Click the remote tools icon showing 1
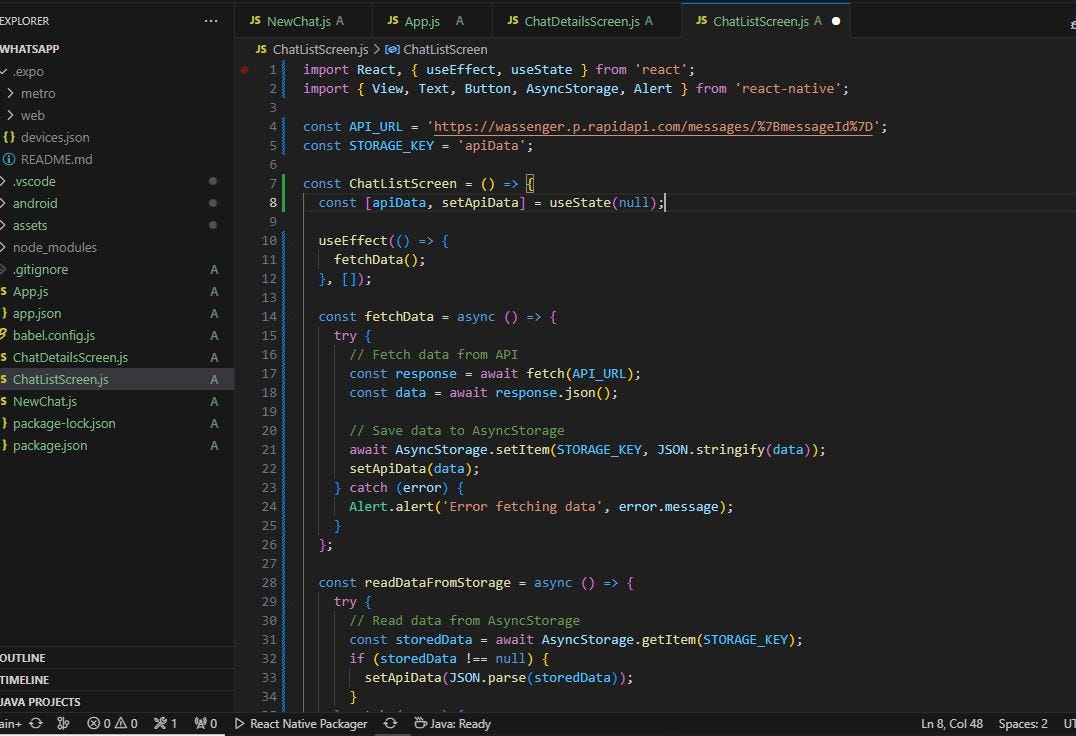This screenshot has width=1076, height=736. (166, 723)
